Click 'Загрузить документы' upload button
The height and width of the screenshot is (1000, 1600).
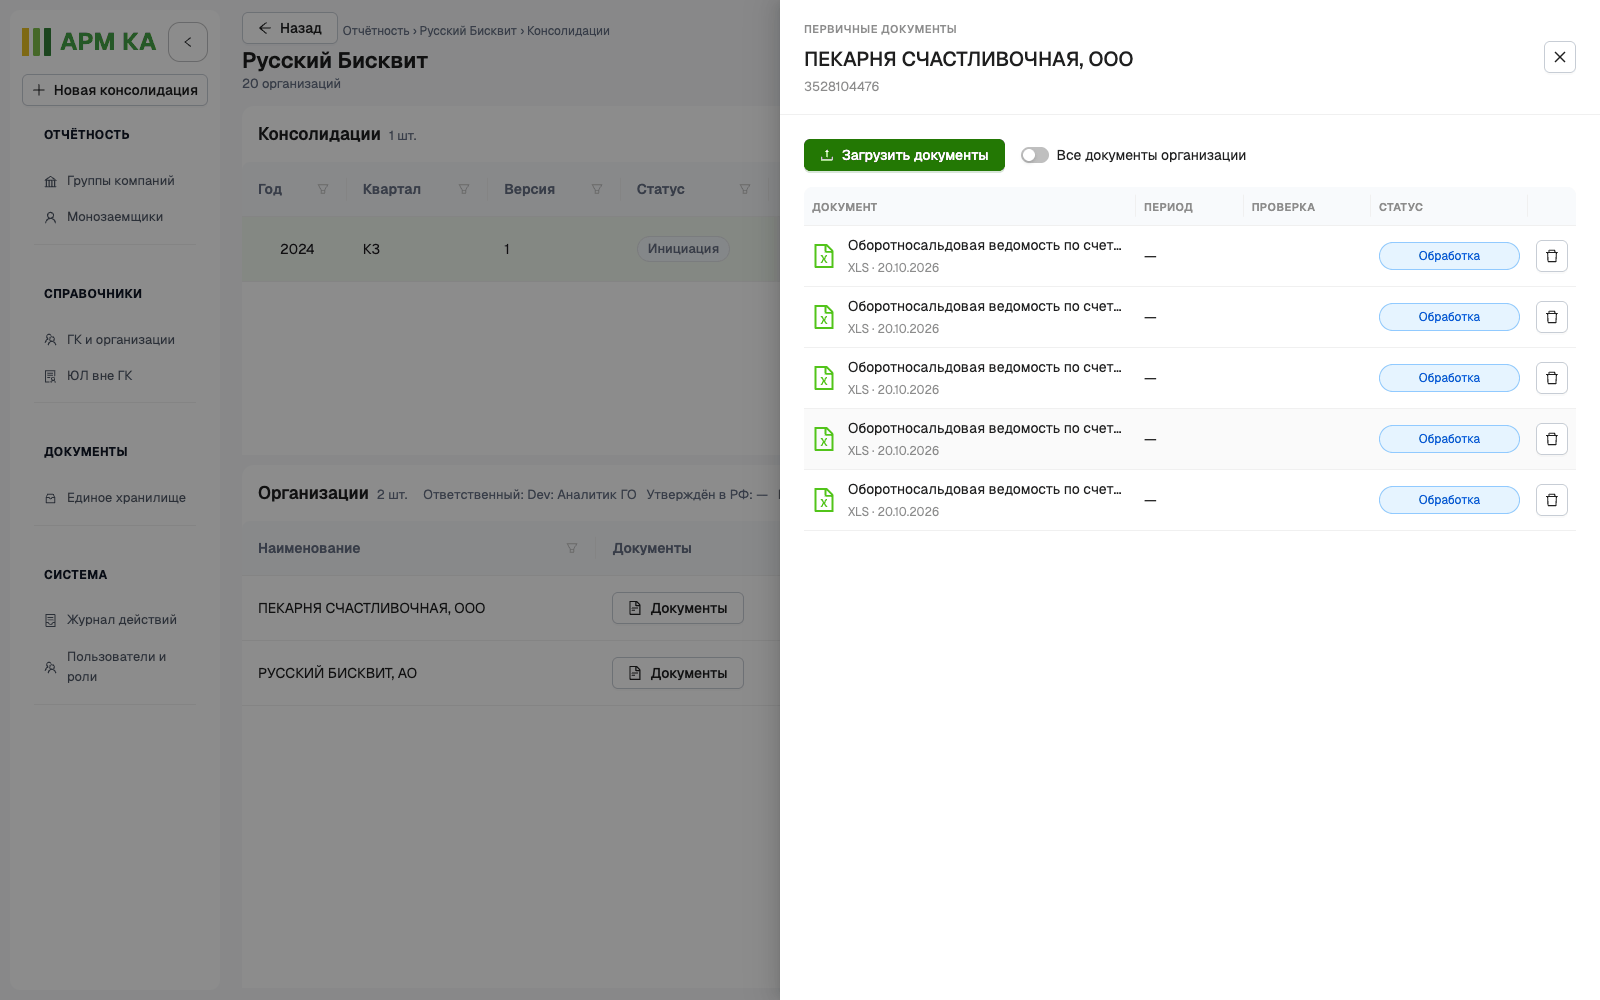click(904, 155)
